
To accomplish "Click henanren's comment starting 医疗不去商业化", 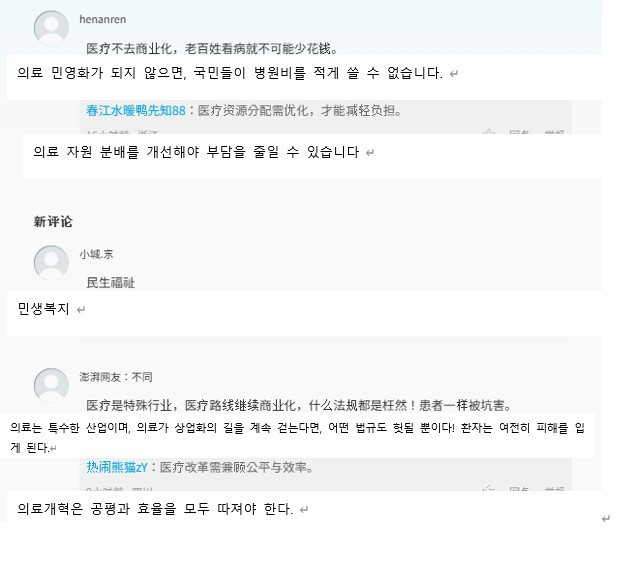I will point(212,48).
